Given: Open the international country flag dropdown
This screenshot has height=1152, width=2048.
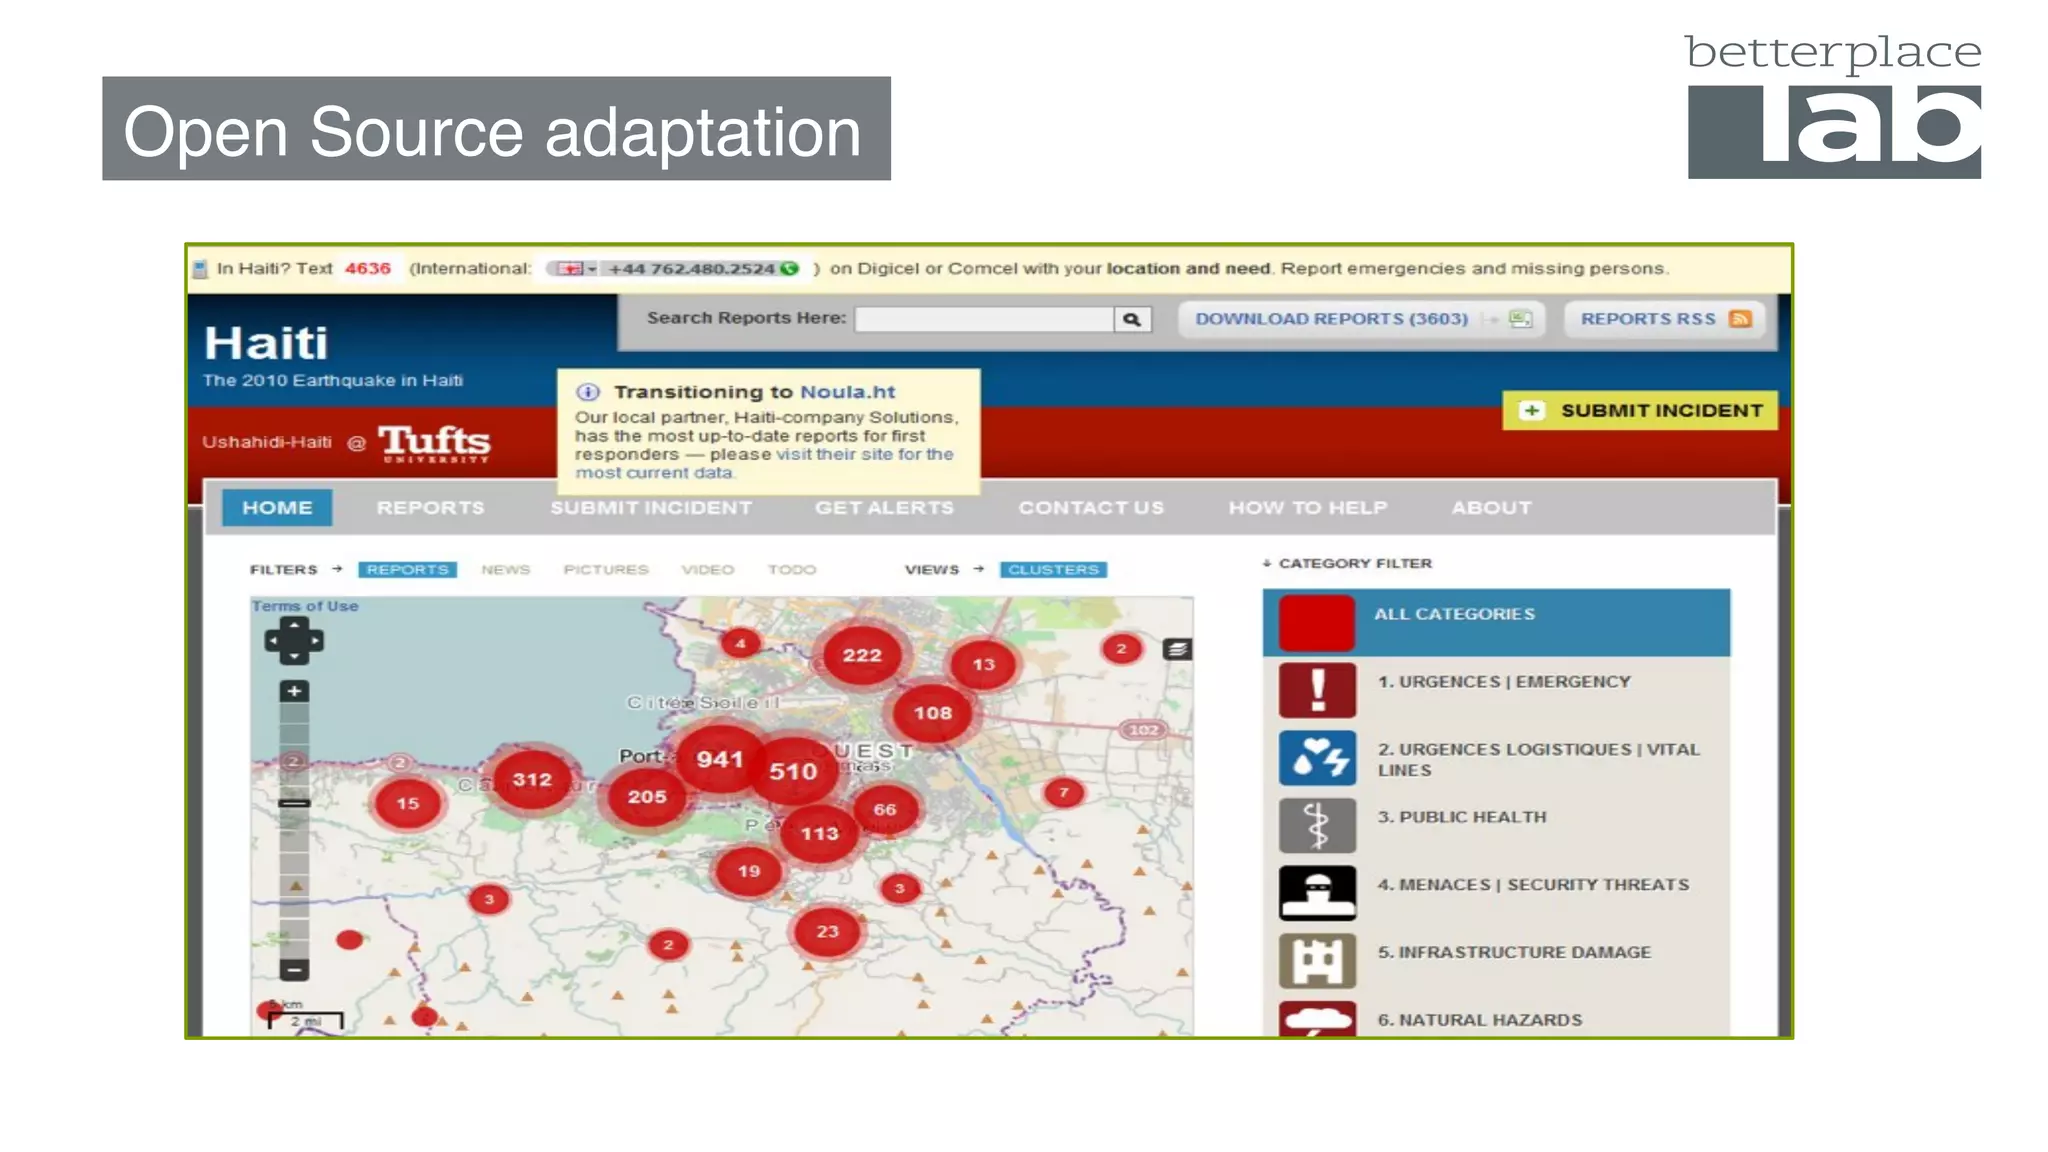Looking at the screenshot, I should coord(575,269).
